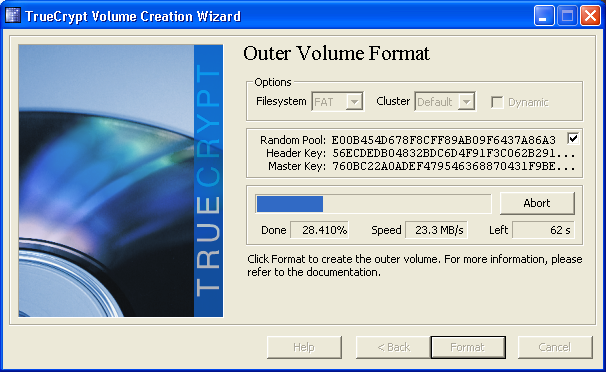This screenshot has width=606, height=372.
Task: Abort the outer volume formatting
Action: (x=537, y=203)
